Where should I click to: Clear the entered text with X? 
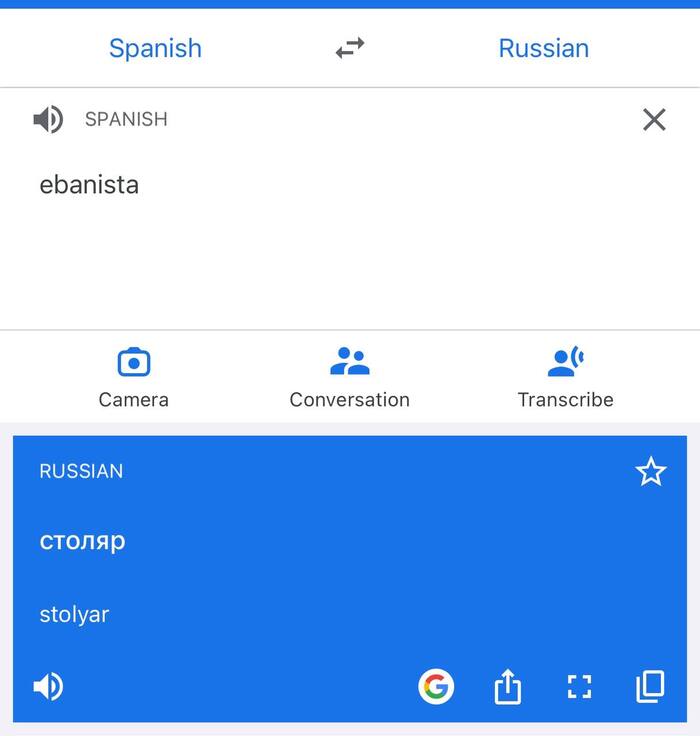pyautogui.click(x=654, y=120)
